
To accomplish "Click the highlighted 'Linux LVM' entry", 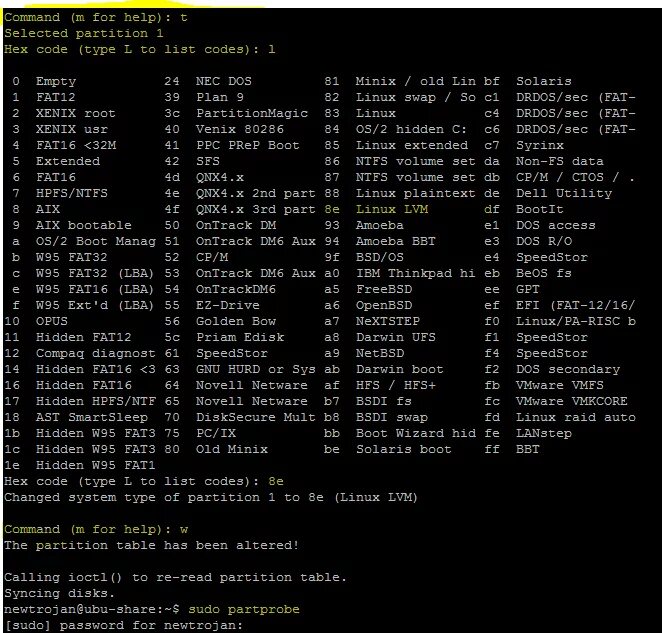I will click(392, 209).
